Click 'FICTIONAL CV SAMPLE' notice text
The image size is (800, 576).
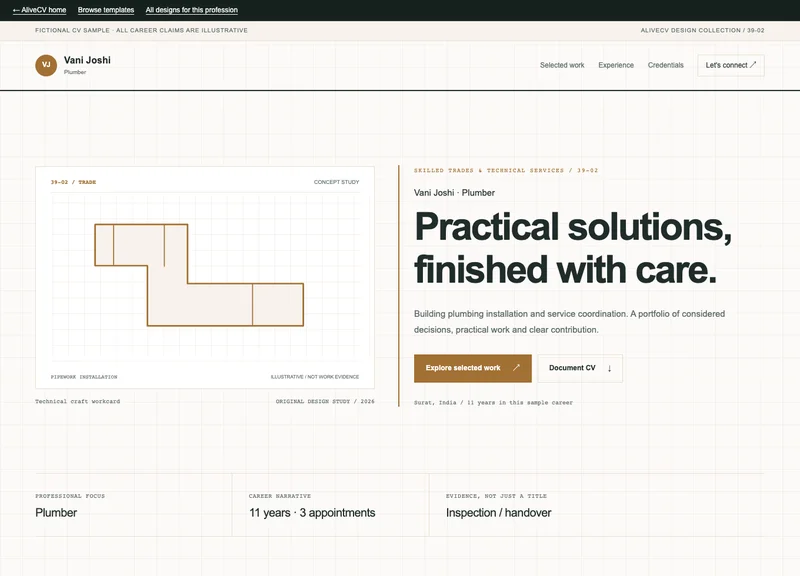point(141,30)
